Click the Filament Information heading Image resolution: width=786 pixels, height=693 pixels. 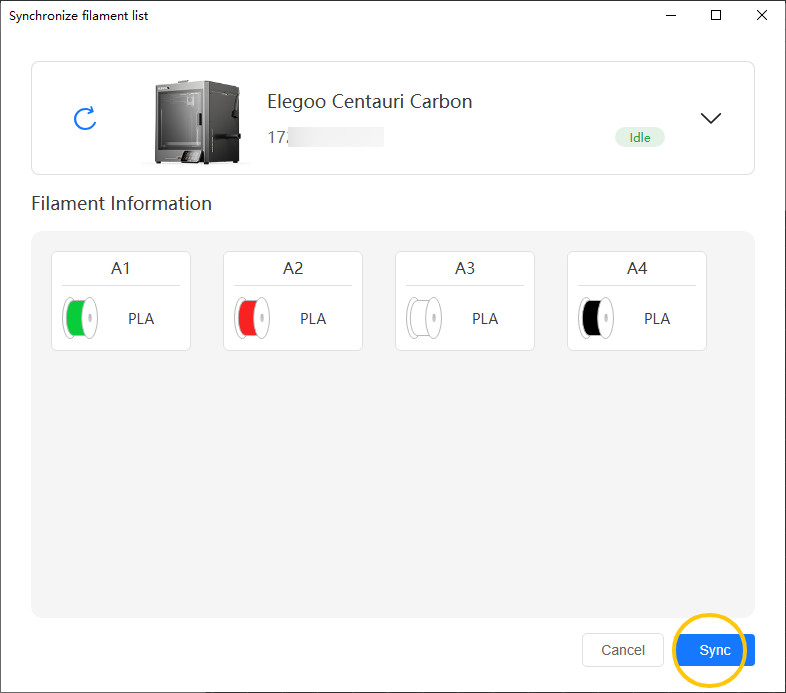[x=121, y=204]
